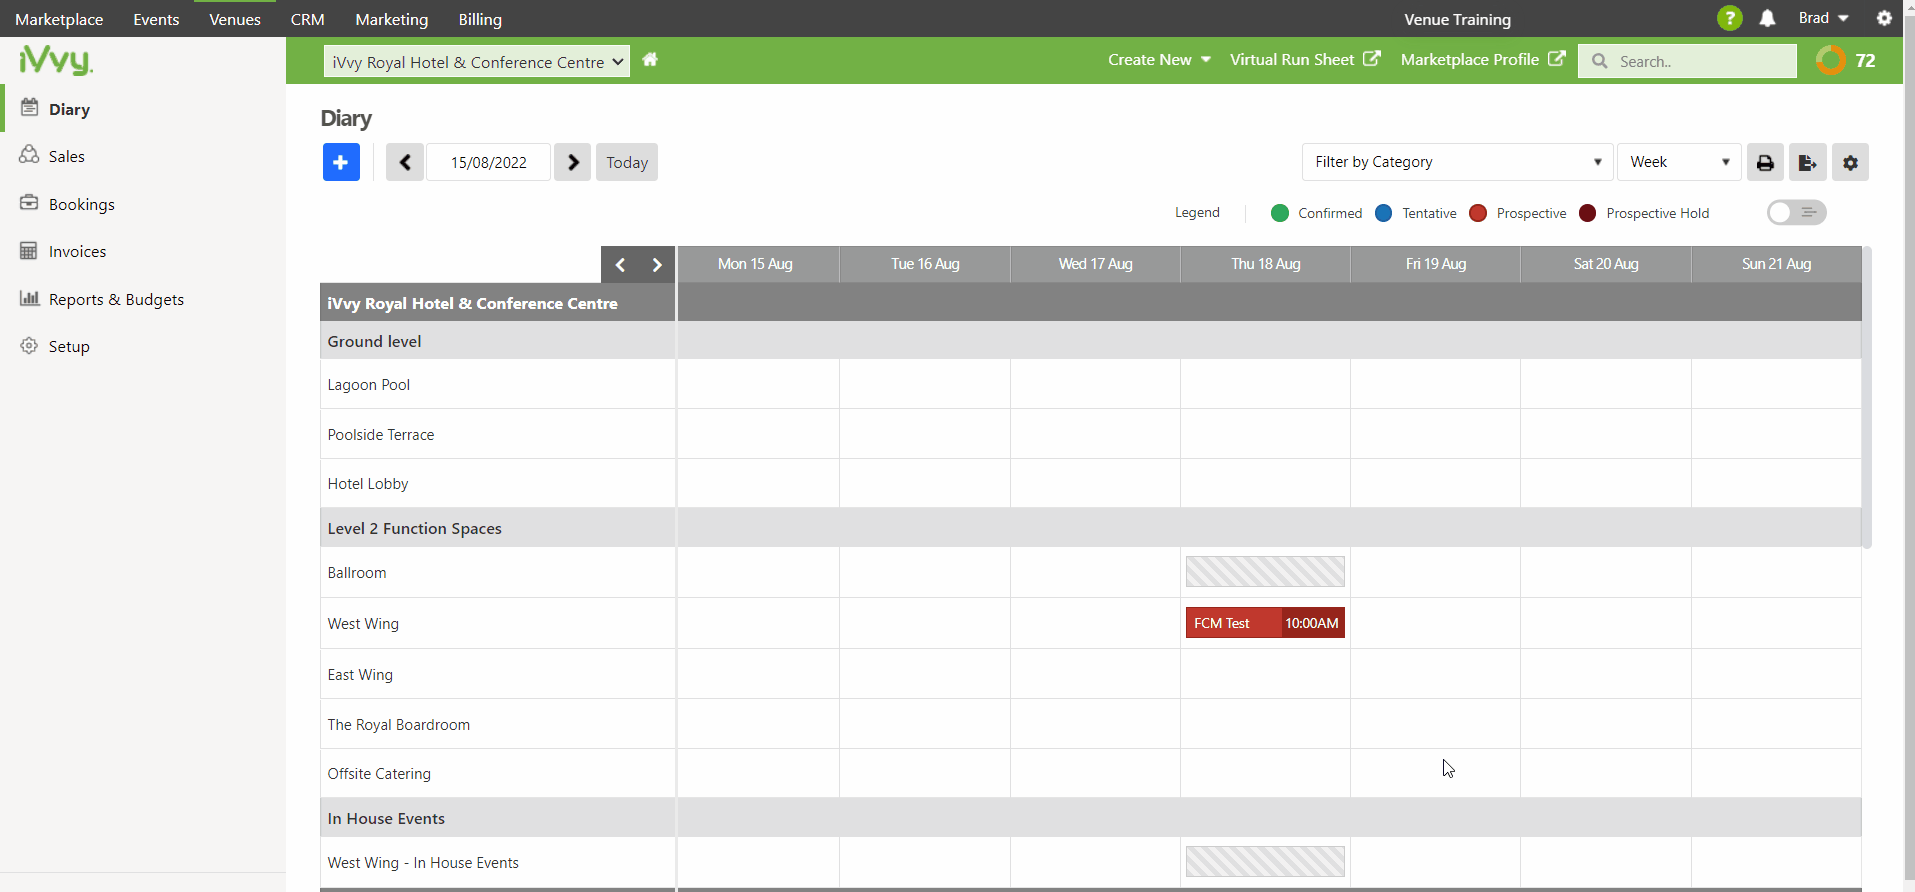Open the Brad user menu
Screen dimensions: 1915x892
1824,18
